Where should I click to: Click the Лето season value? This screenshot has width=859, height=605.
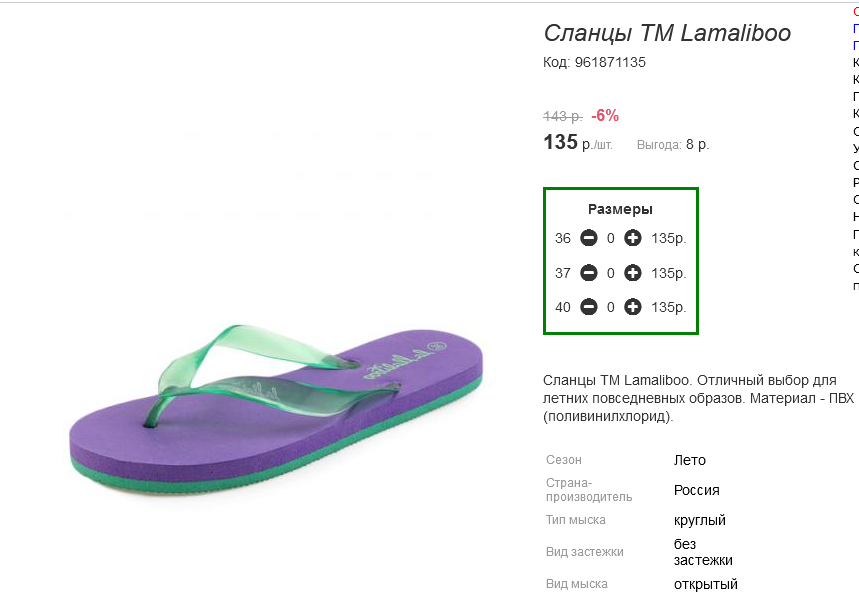point(690,460)
